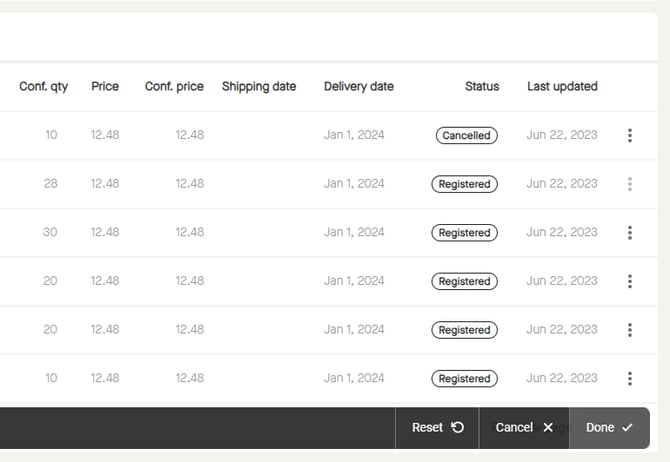
Task: Click confirmed quantity 28 cell
Action: click(50, 184)
